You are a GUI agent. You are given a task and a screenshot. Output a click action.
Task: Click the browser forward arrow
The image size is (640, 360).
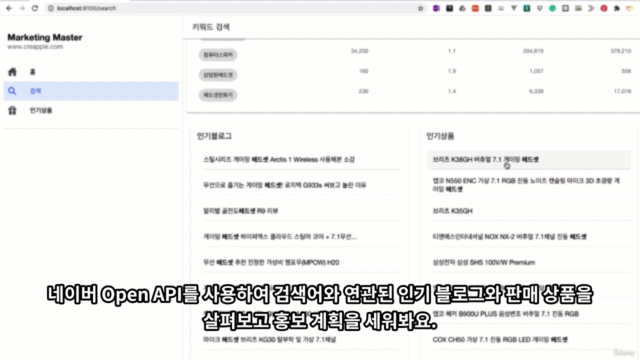coord(22,8)
